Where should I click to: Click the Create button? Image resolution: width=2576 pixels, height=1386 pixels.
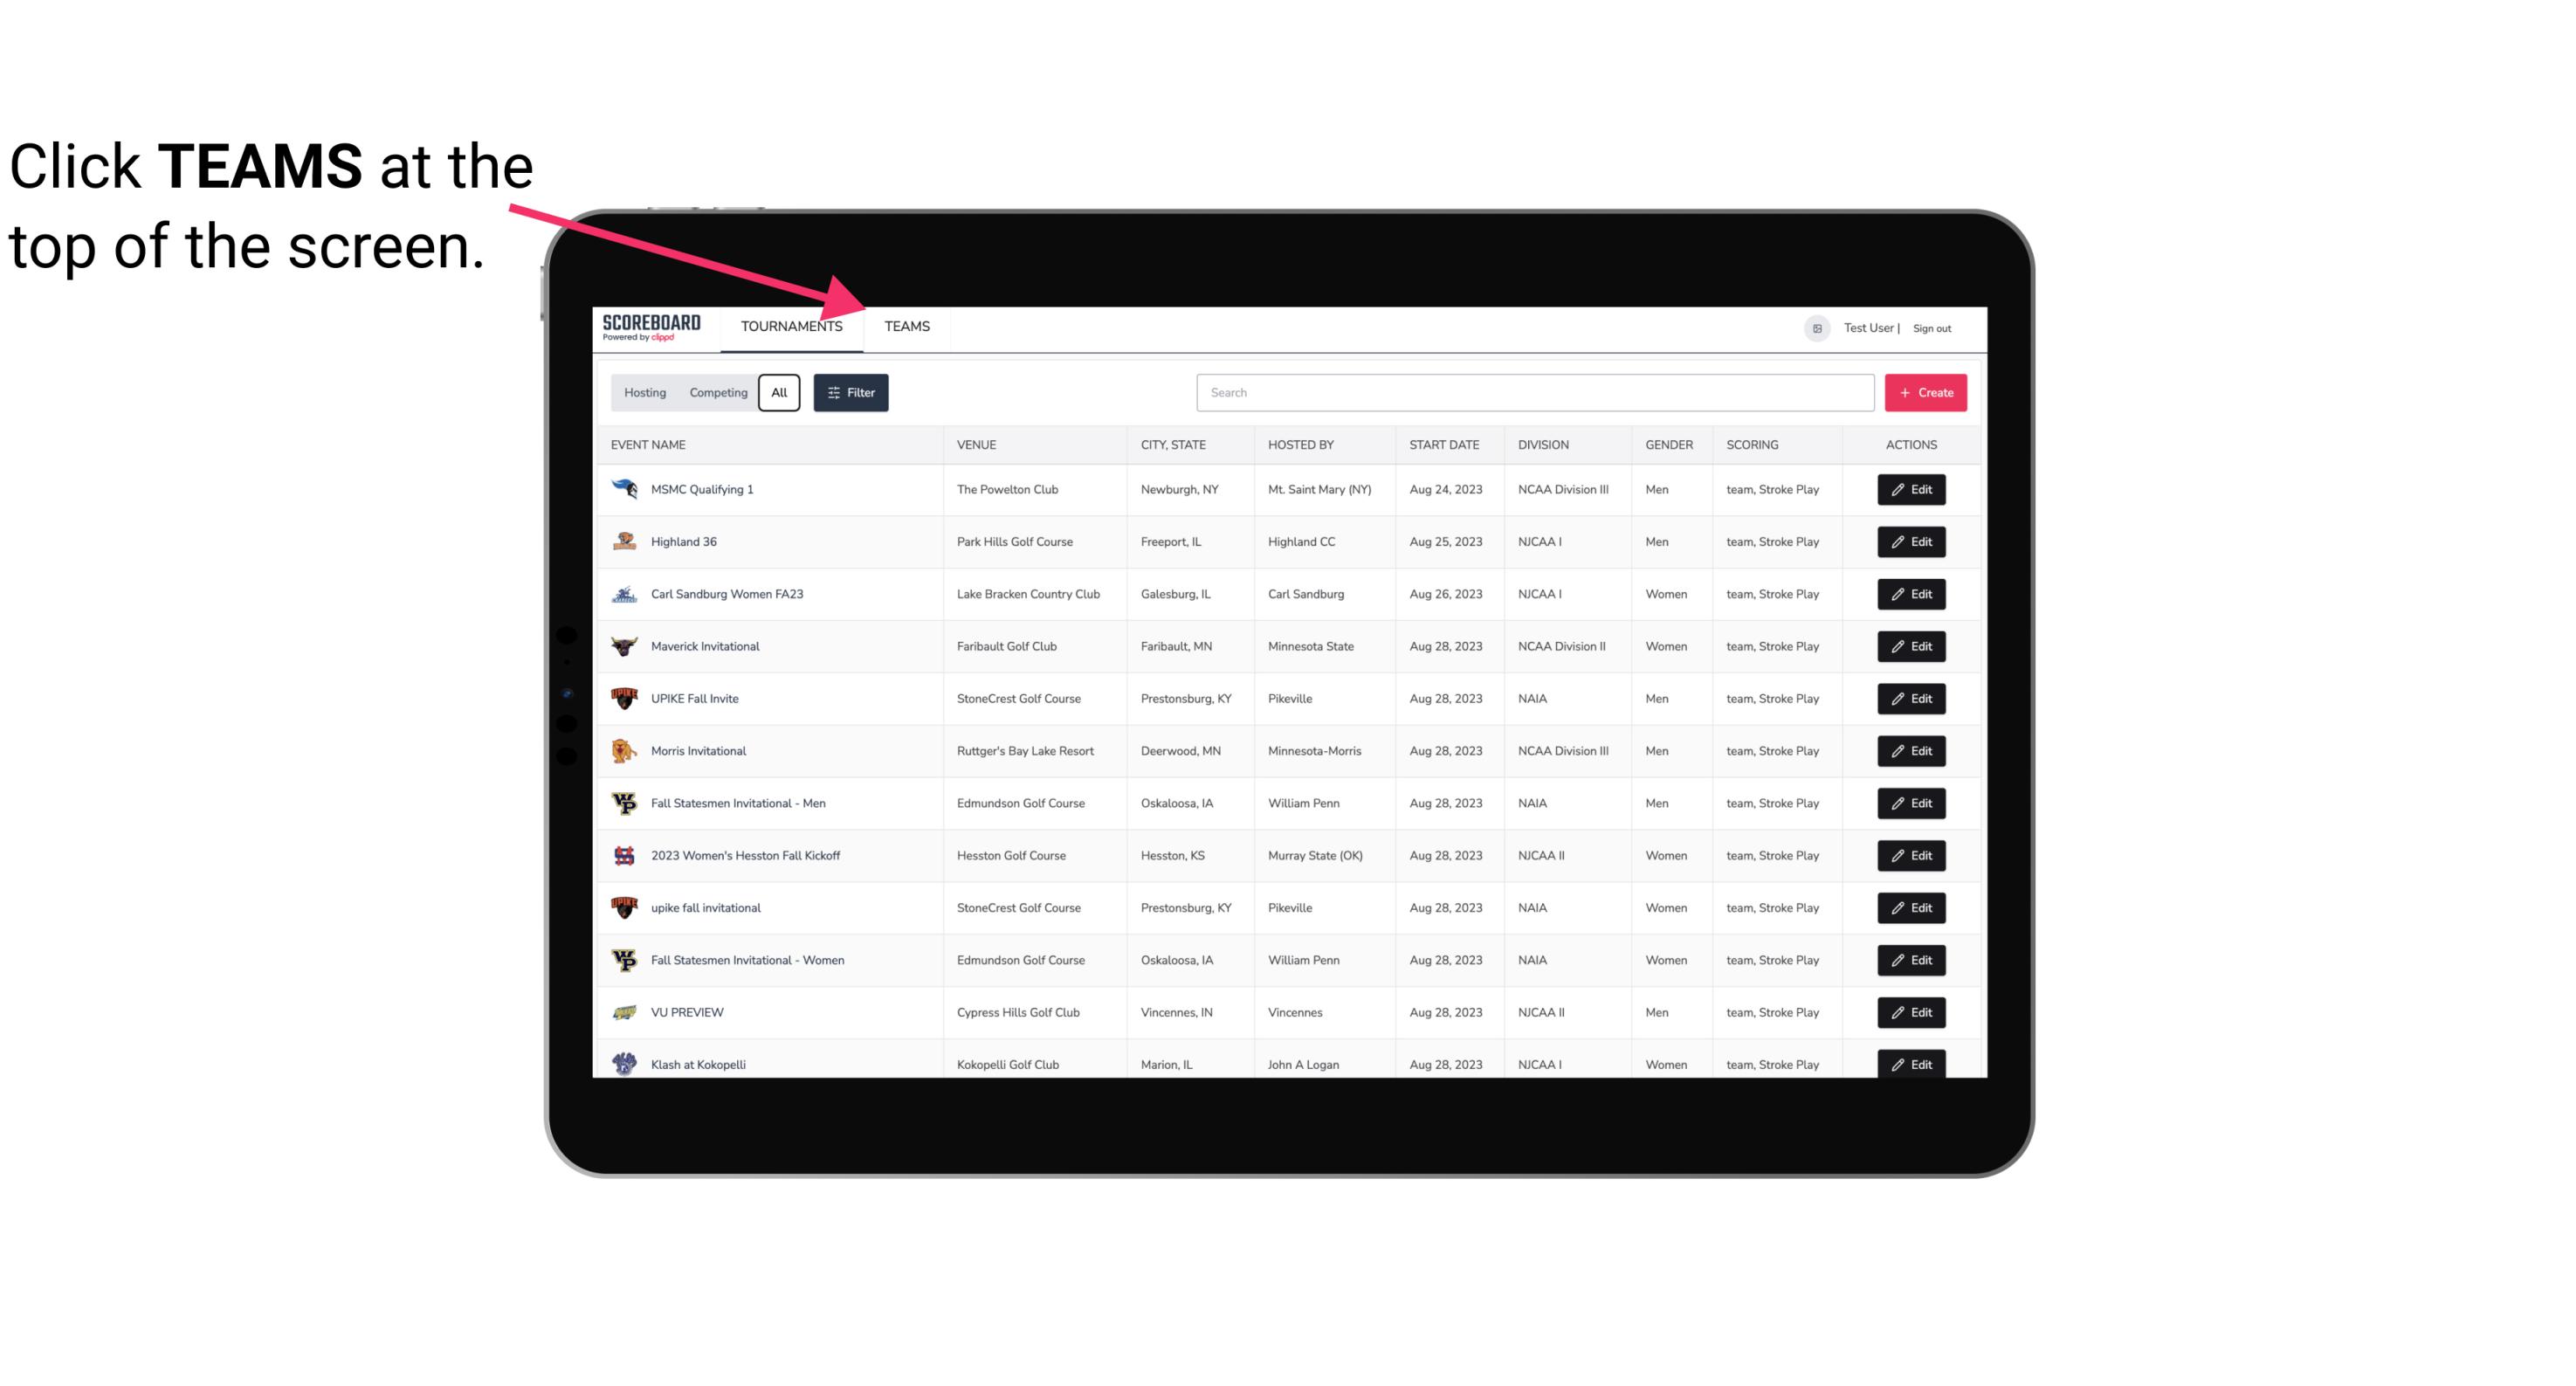click(1925, 393)
